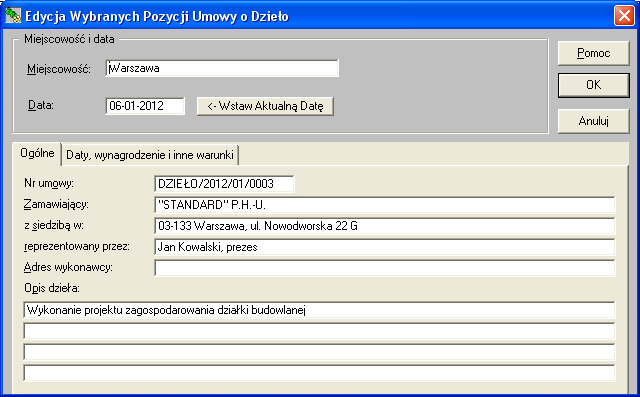This screenshot has height=397, width=640.
Task: Insert current date with Wstaw Aktualną Datę
Action: 265,106
